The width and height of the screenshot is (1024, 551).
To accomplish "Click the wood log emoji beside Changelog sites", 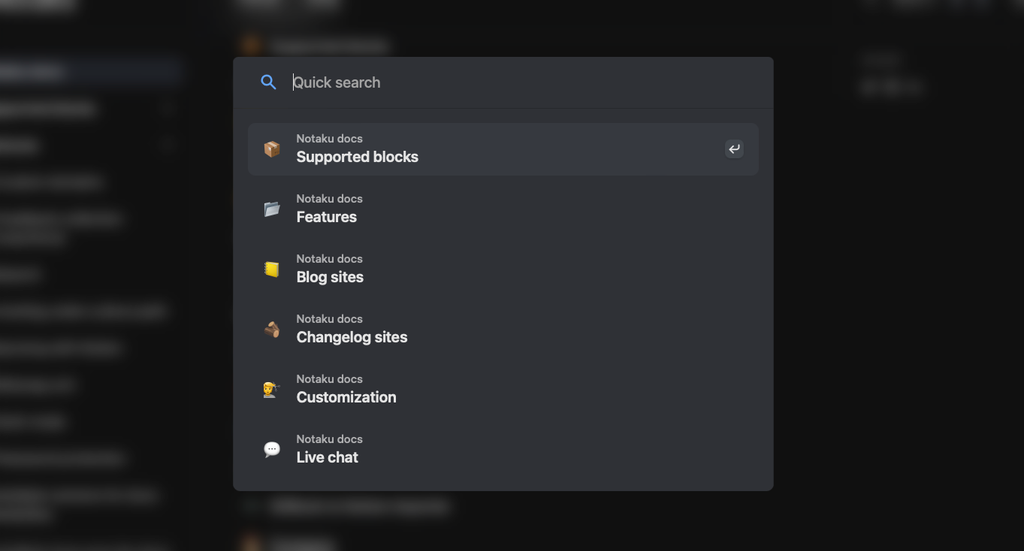I will [272, 329].
